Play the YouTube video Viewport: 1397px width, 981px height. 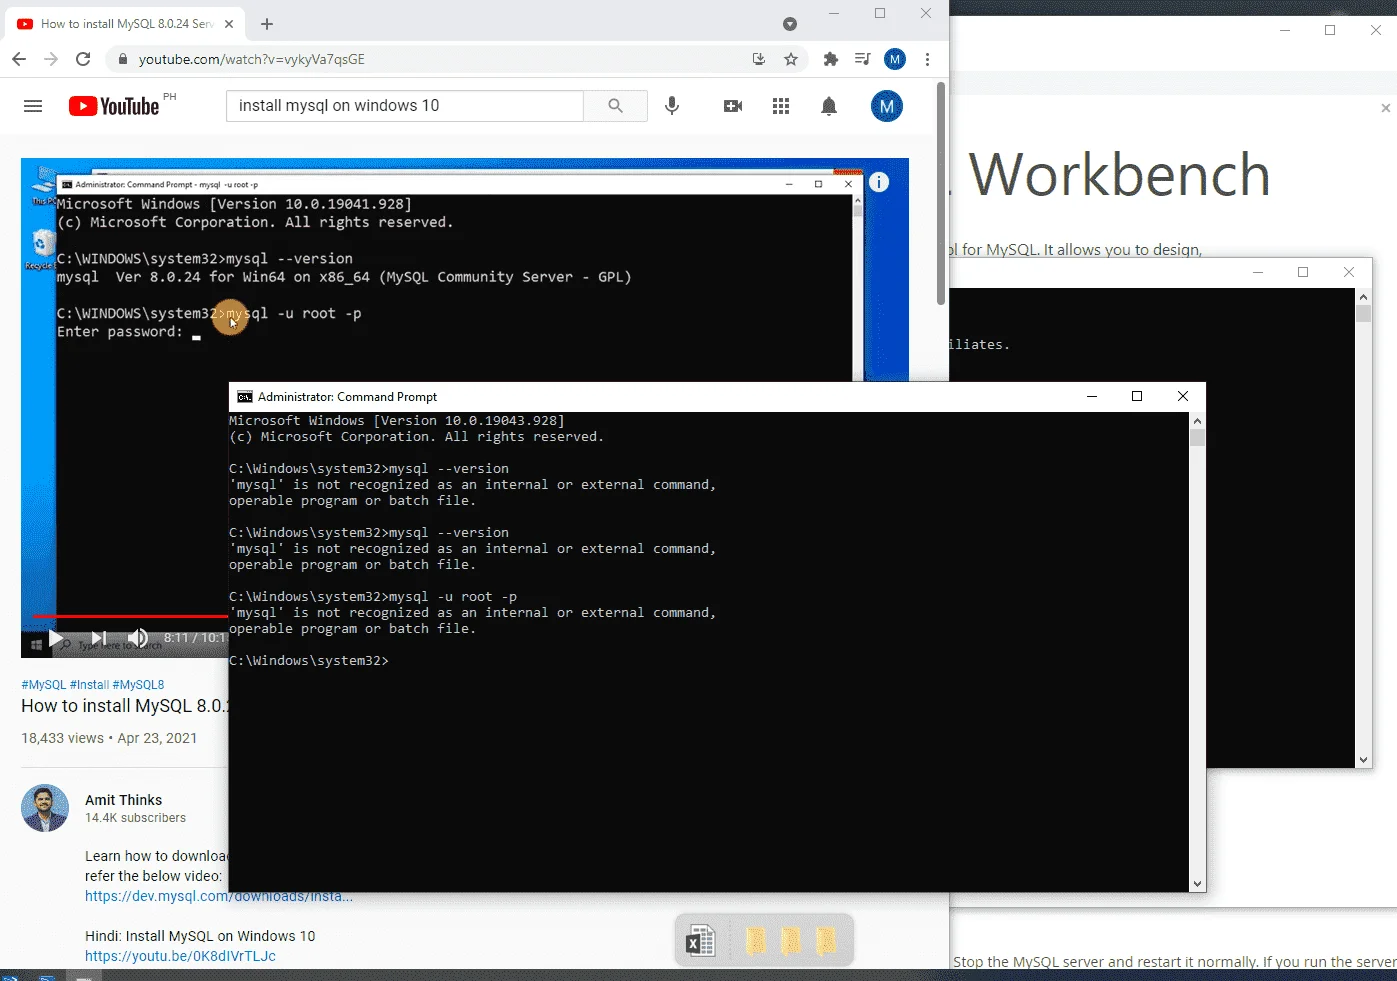click(x=56, y=638)
